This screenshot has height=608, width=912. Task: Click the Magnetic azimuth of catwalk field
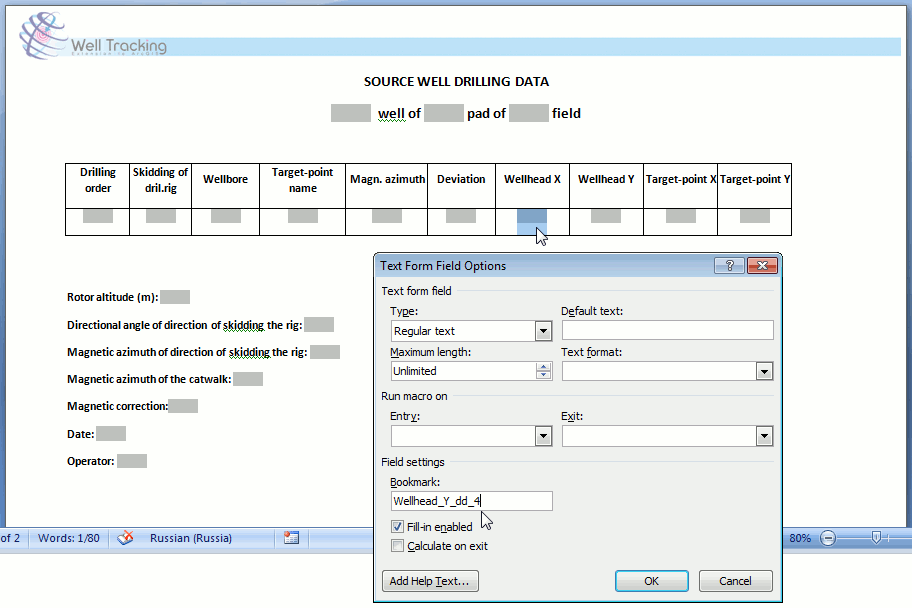coord(248,379)
